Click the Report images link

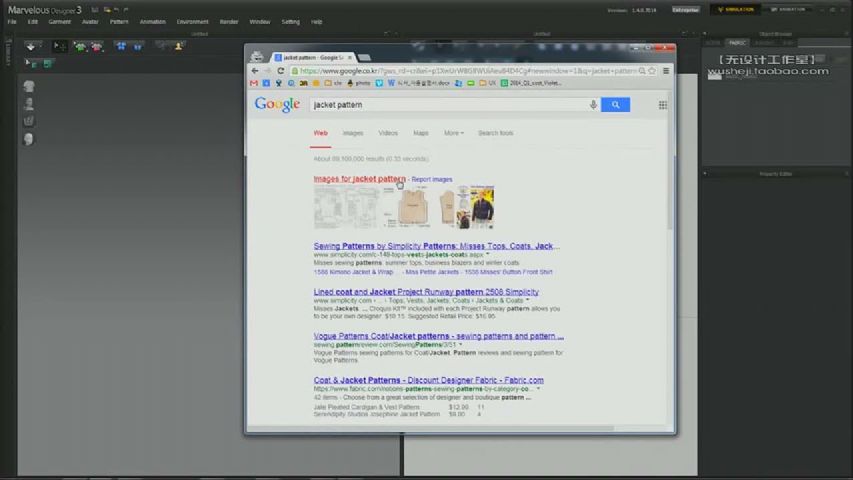click(431, 180)
